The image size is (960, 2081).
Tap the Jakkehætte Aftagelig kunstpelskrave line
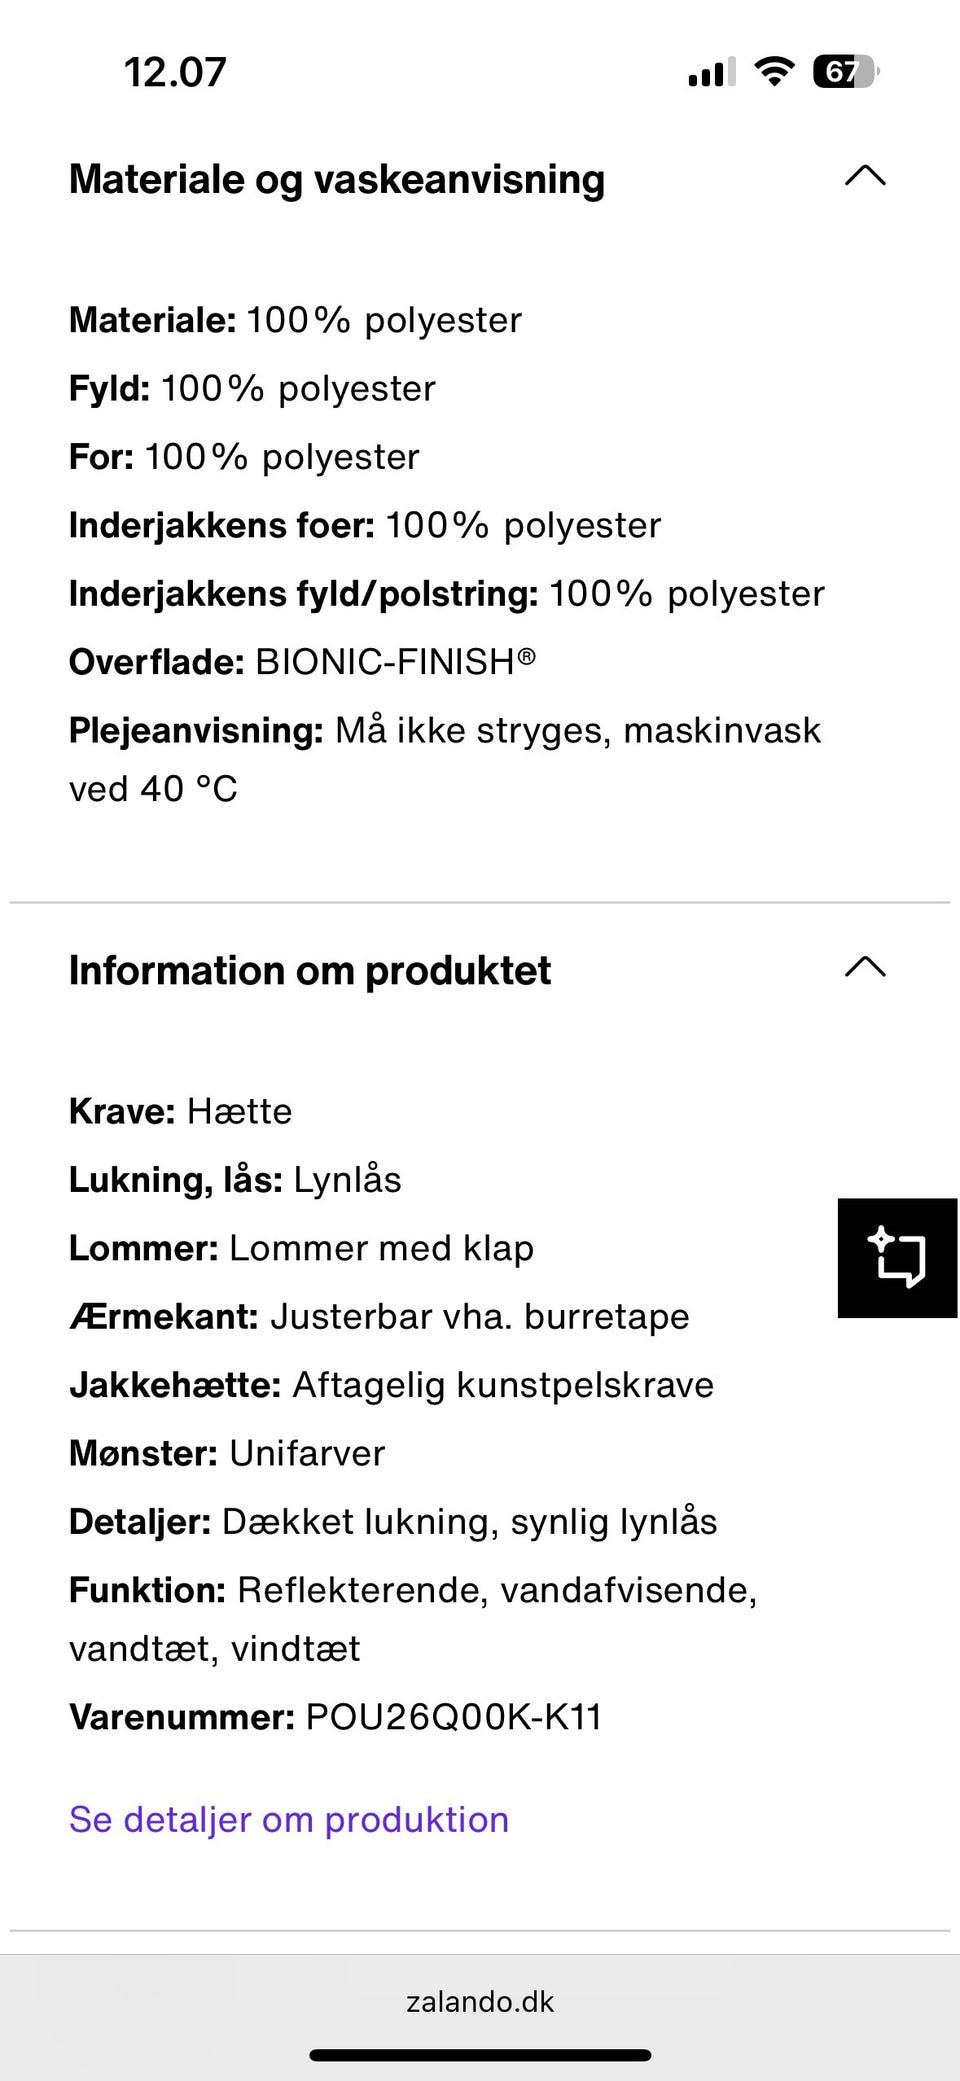pyautogui.click(x=391, y=1385)
